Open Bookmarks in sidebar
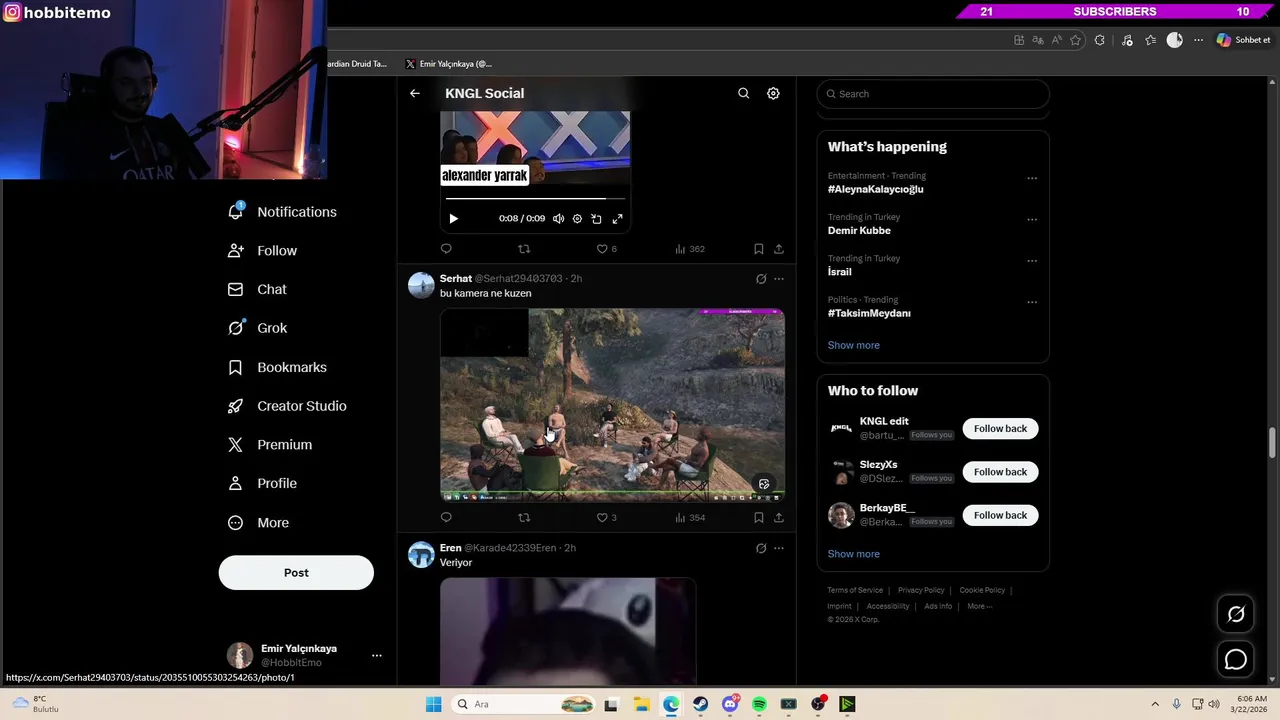This screenshot has width=1280, height=720. pyautogui.click(x=278, y=367)
